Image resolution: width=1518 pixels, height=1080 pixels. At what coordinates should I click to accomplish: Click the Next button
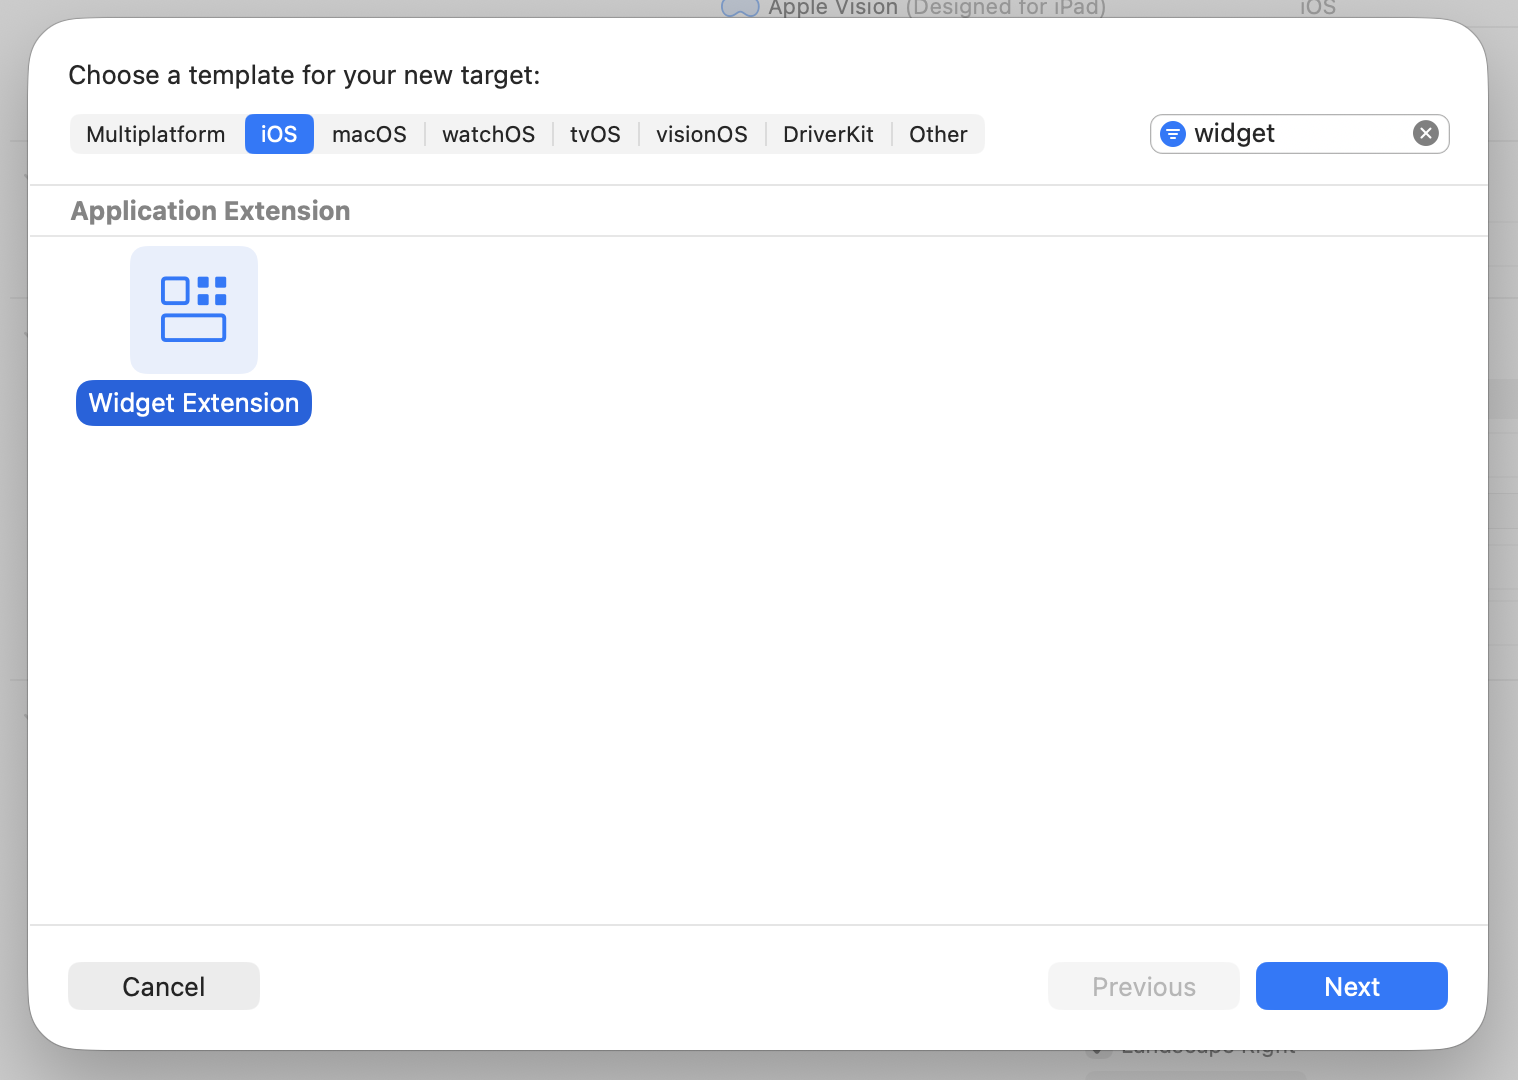click(x=1351, y=986)
